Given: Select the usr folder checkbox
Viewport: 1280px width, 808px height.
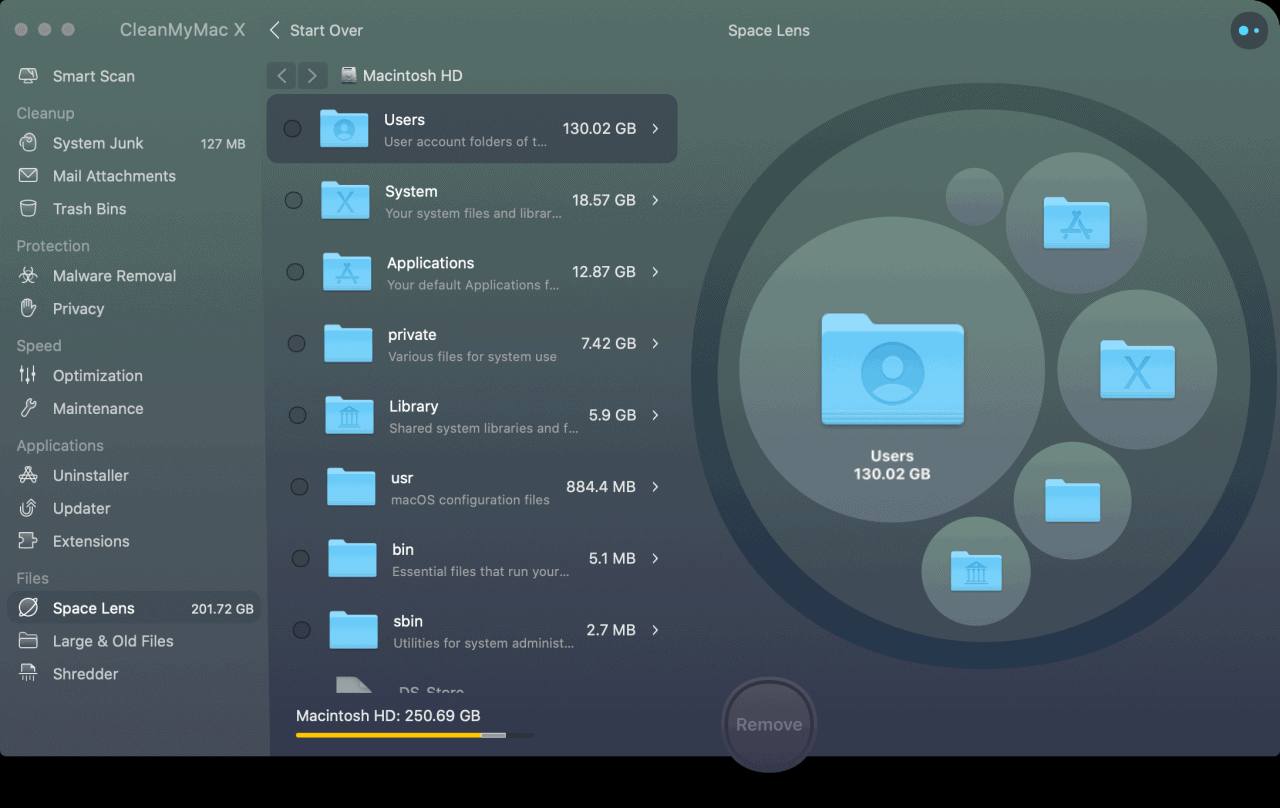Looking at the screenshot, I should 299,487.
